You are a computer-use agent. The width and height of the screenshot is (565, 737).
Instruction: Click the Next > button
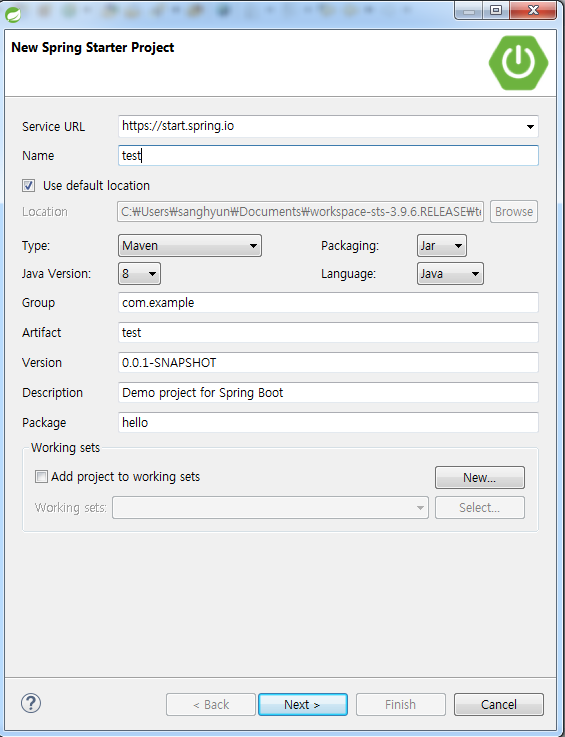[x=303, y=705]
